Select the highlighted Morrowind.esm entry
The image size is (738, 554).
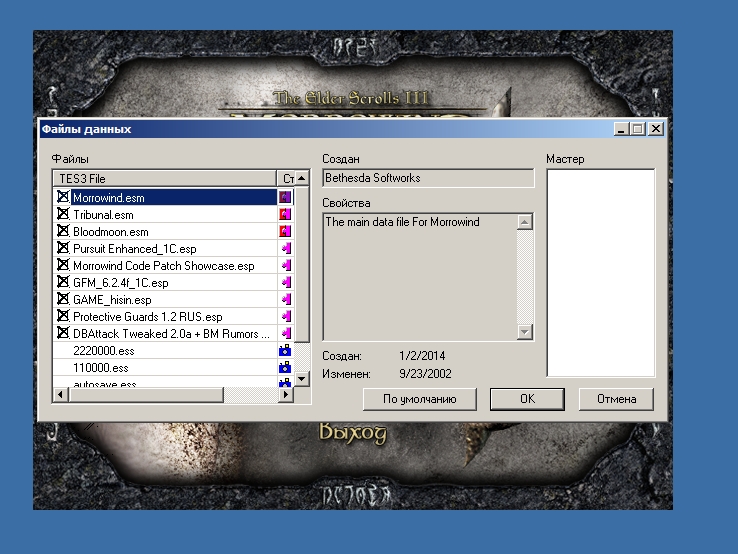[174, 198]
